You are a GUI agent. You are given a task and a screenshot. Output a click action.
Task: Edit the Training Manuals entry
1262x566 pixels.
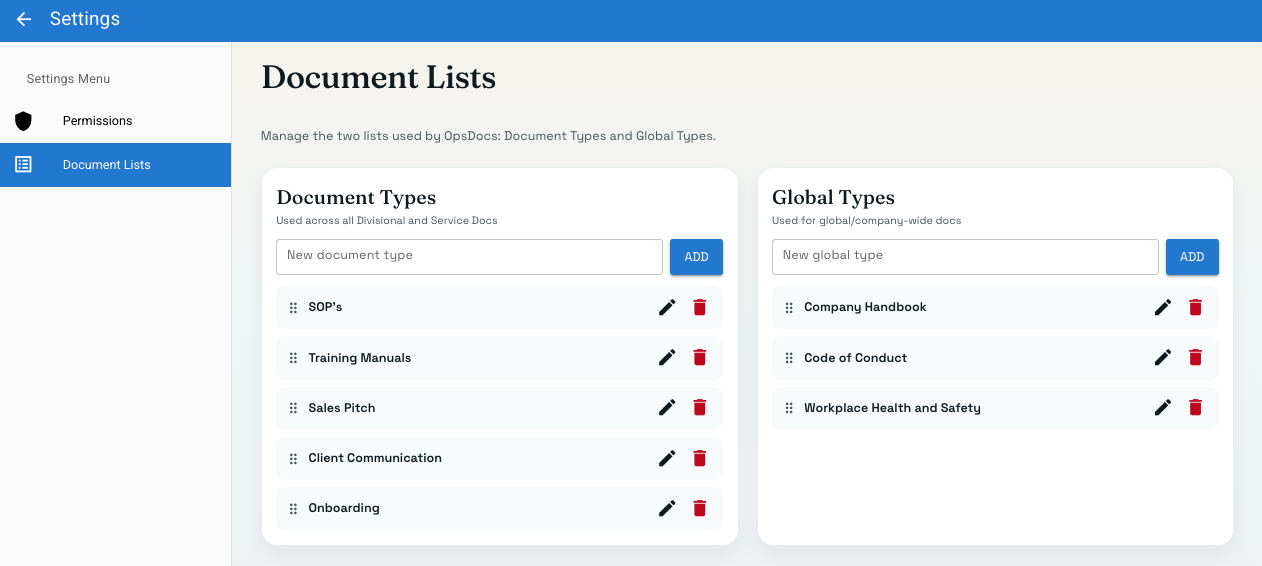tap(667, 357)
